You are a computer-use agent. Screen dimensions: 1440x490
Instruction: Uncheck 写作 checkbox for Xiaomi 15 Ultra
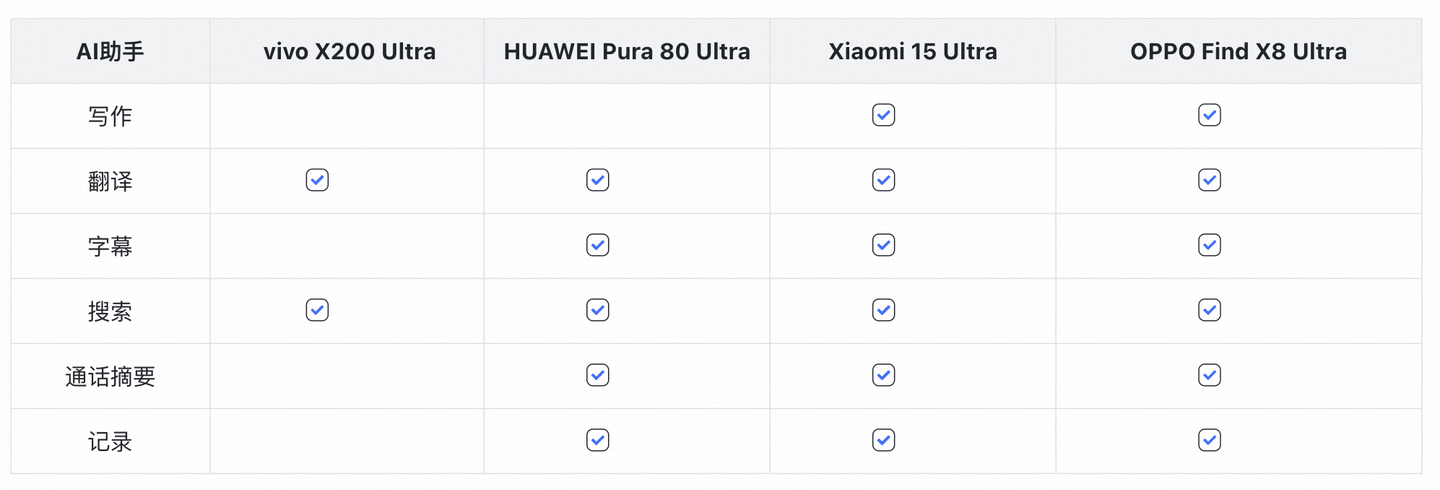coord(883,115)
